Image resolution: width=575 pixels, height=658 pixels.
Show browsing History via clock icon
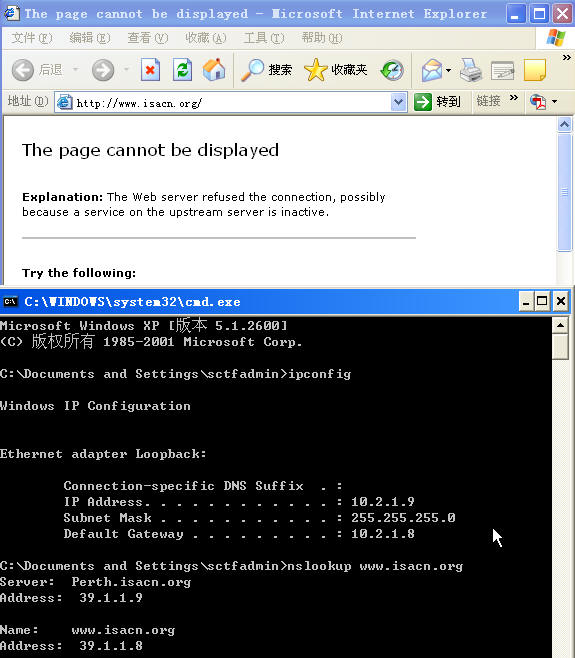[x=392, y=70]
